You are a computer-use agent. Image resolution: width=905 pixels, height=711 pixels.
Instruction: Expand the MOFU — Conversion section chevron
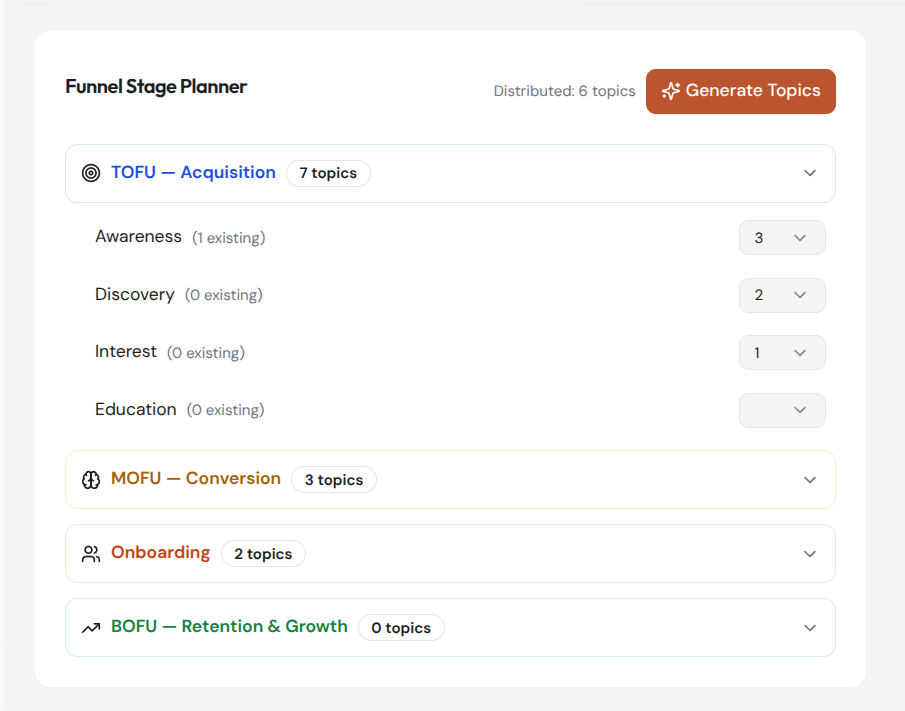click(x=810, y=479)
